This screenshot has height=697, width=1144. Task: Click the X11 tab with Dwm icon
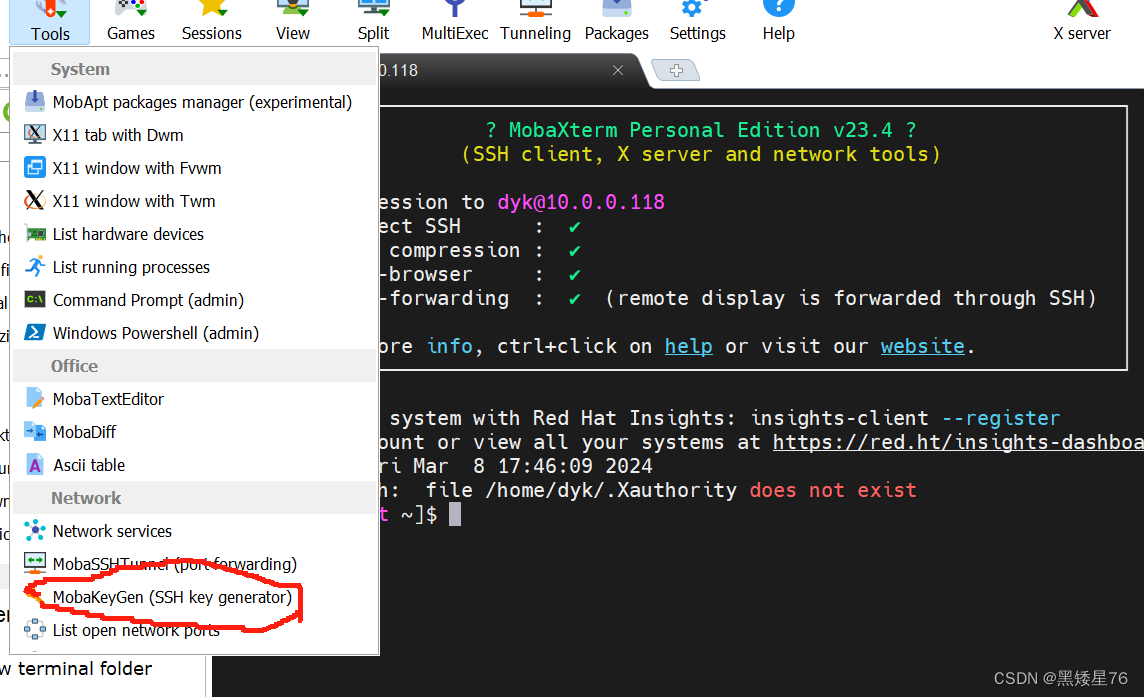click(35, 135)
